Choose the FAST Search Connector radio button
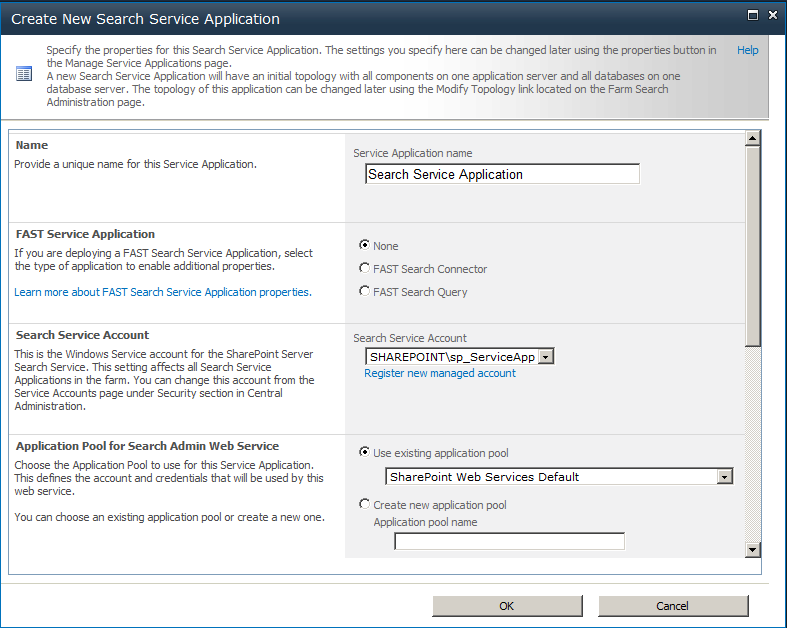Screen dimensions: 787x628 click(x=364, y=268)
